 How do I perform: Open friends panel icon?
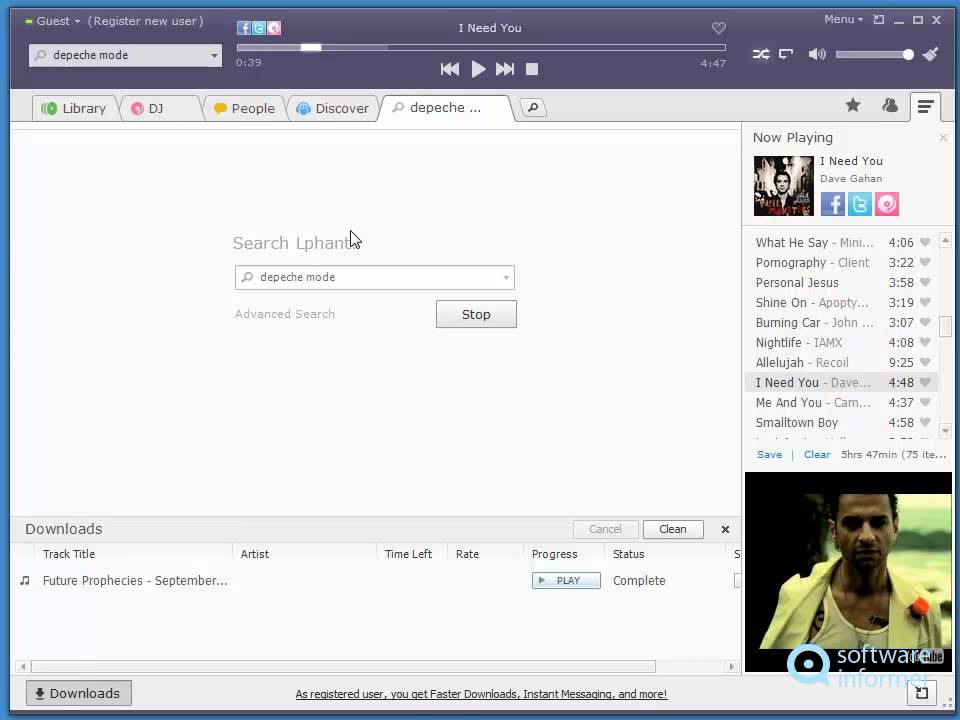890,105
